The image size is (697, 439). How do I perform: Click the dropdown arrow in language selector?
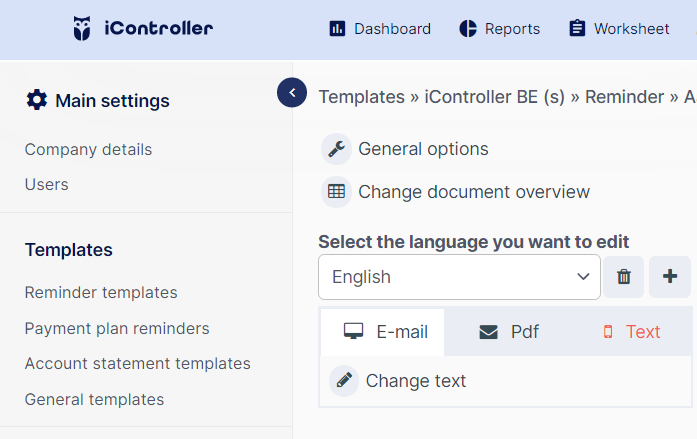click(583, 277)
